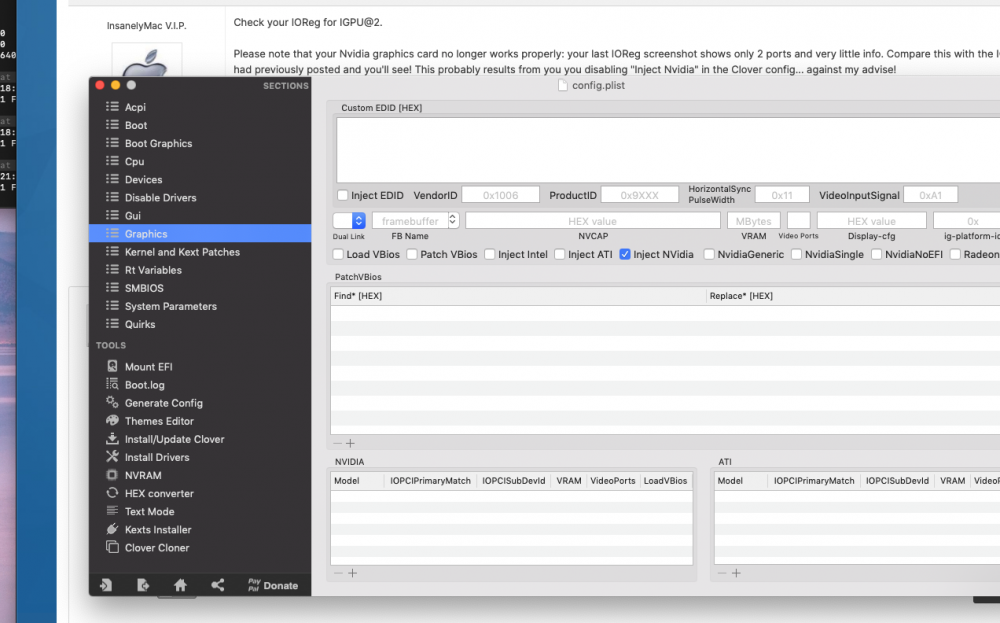
Task: Click the NVCAP HEX value field
Action: pos(592,221)
